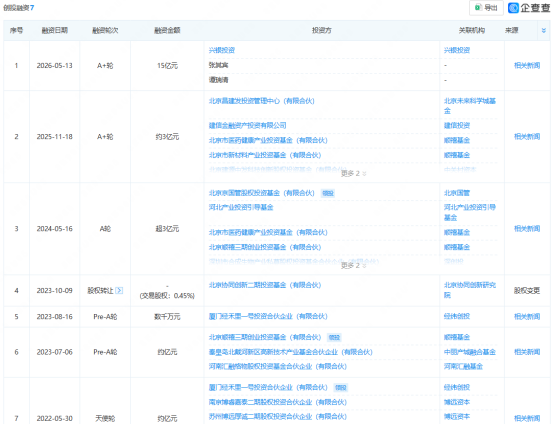Click the 约3亿元 amount cell
The height and width of the screenshot is (424, 554).
tap(167, 137)
